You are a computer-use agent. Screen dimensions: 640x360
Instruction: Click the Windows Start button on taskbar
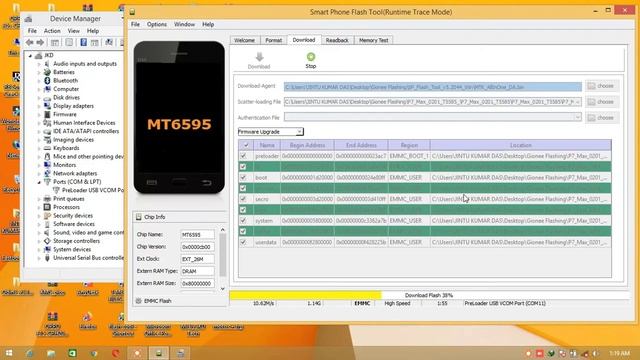pyautogui.click(x=8, y=353)
